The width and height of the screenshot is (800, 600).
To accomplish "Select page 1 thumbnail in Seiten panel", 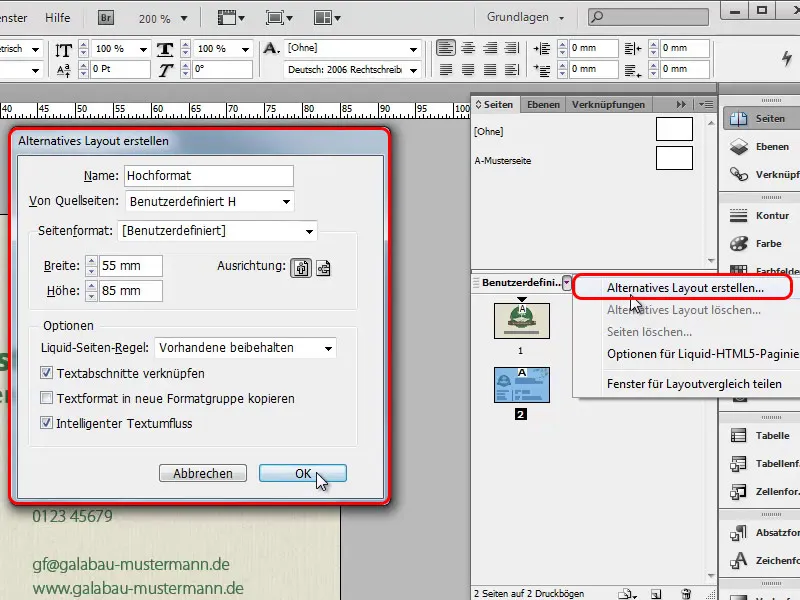I will [x=521, y=321].
